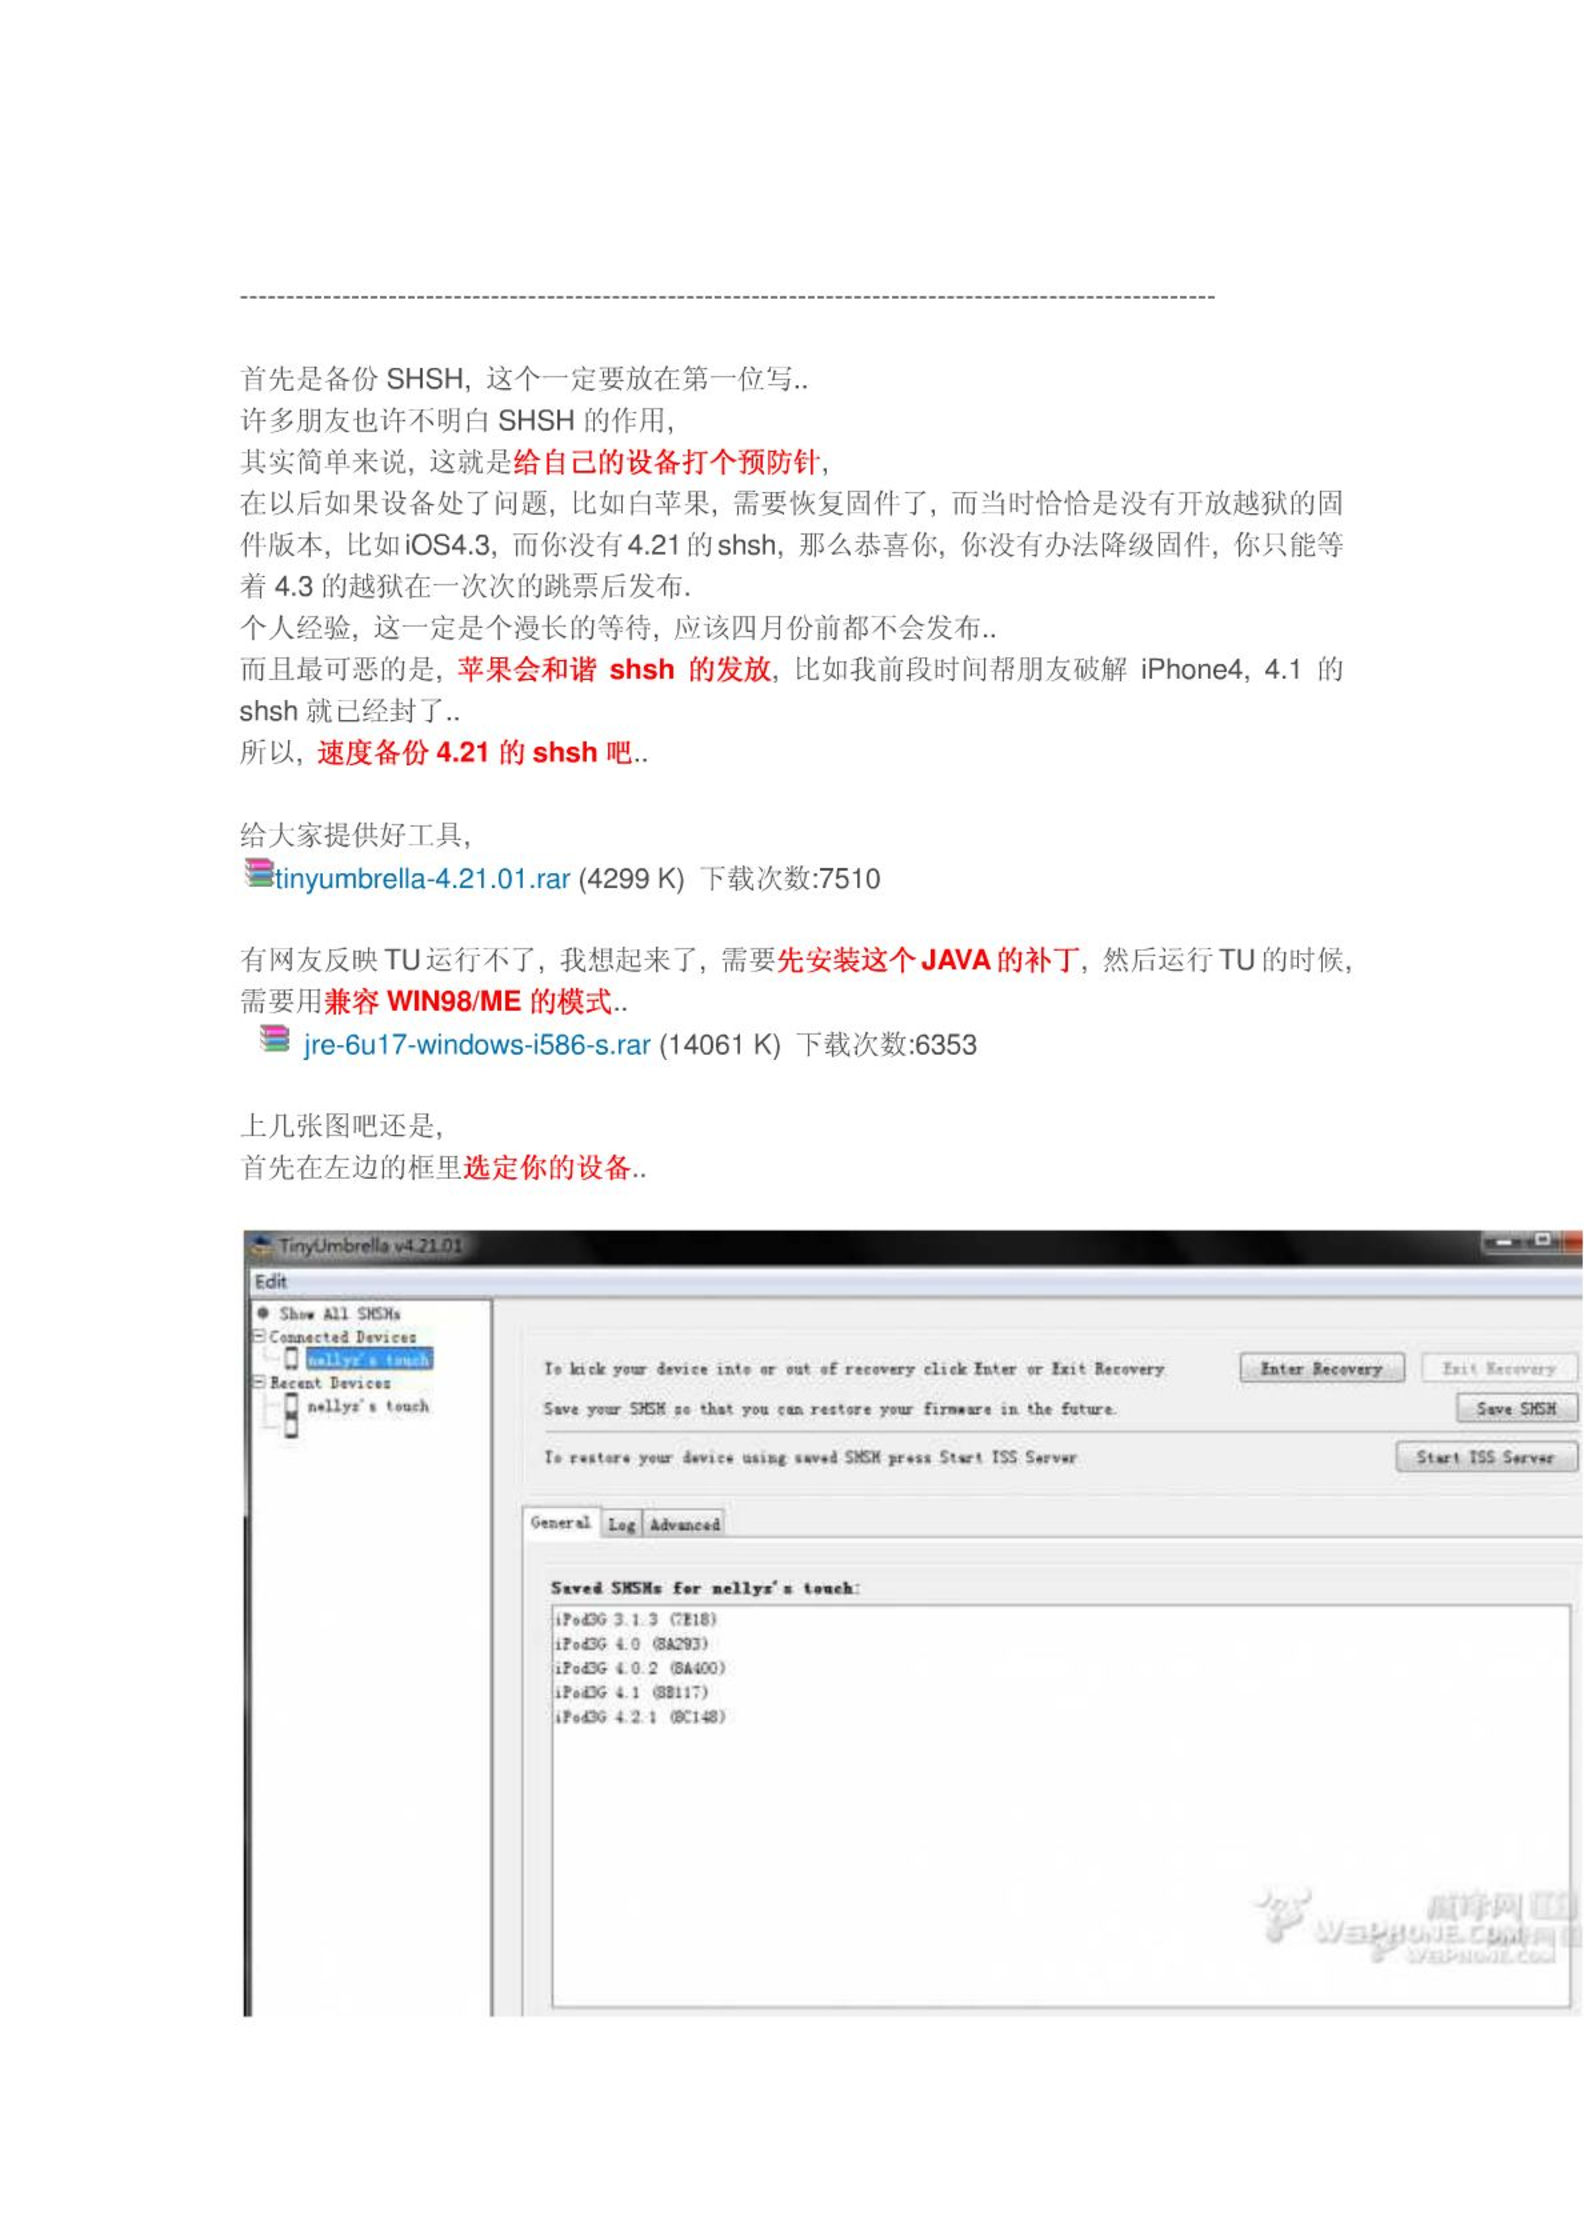This screenshot has width=1584, height=2240.
Task: Collapse the Connected Devices tree node
Action: (258, 1336)
